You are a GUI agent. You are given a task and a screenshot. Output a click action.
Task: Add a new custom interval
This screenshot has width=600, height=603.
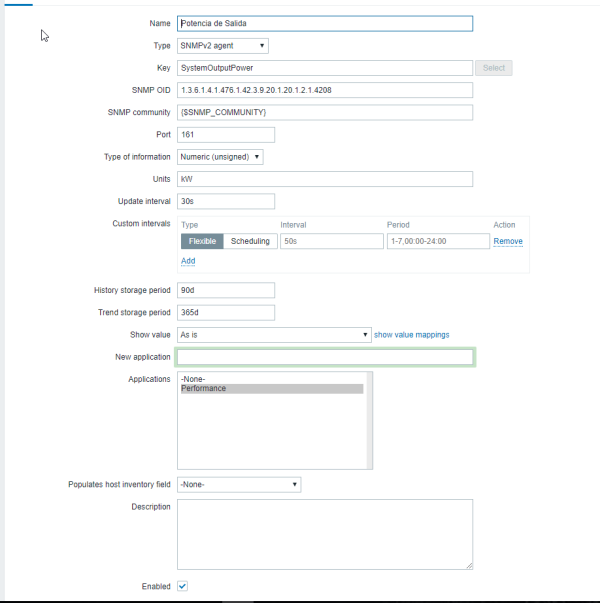coord(188,261)
